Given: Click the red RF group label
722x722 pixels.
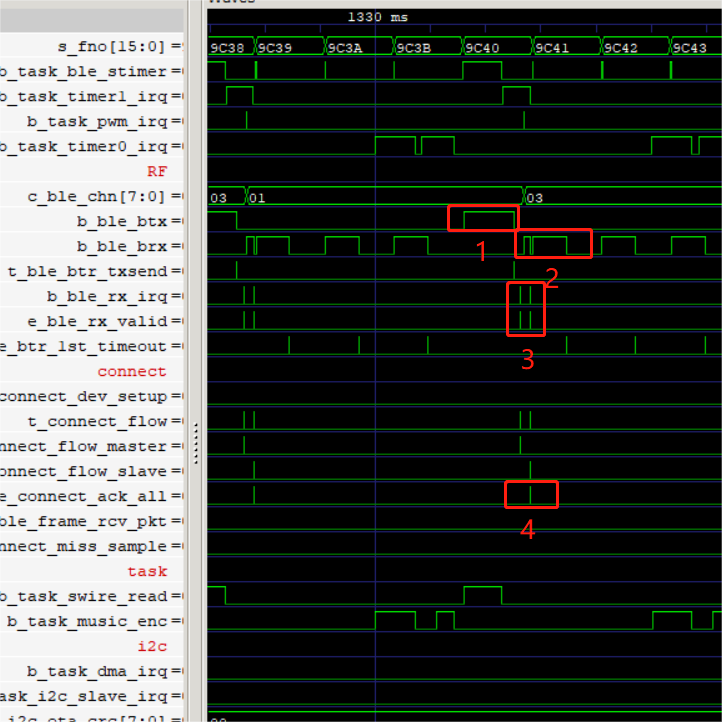Looking at the screenshot, I should (157, 171).
